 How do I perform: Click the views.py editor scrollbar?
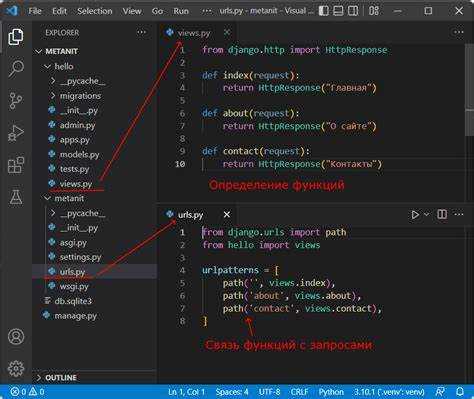point(469,90)
